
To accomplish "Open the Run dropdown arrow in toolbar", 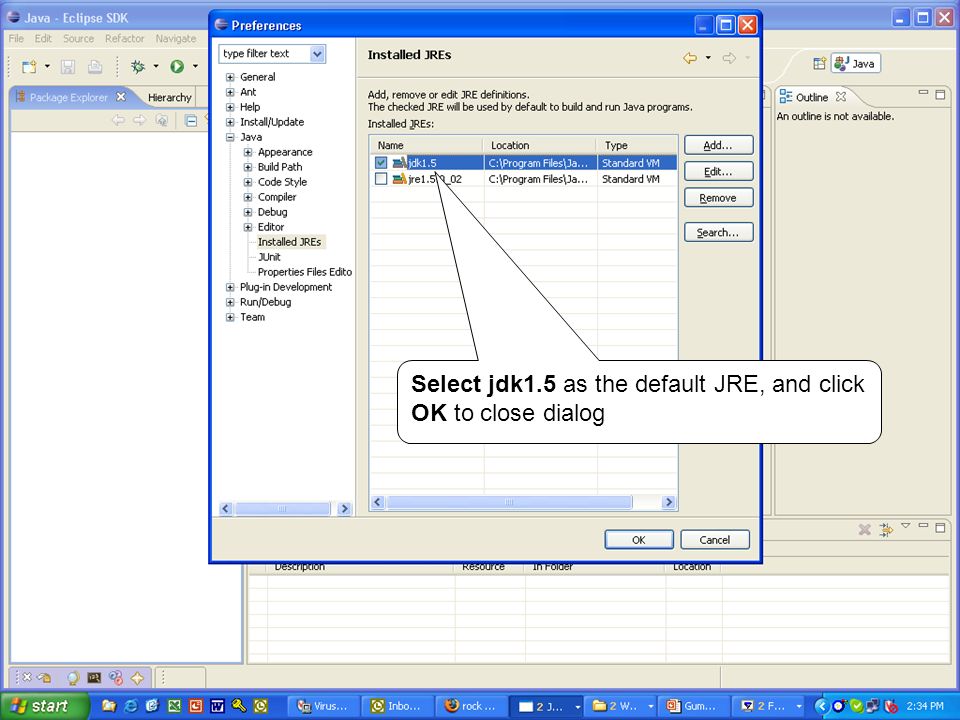I will [195, 66].
